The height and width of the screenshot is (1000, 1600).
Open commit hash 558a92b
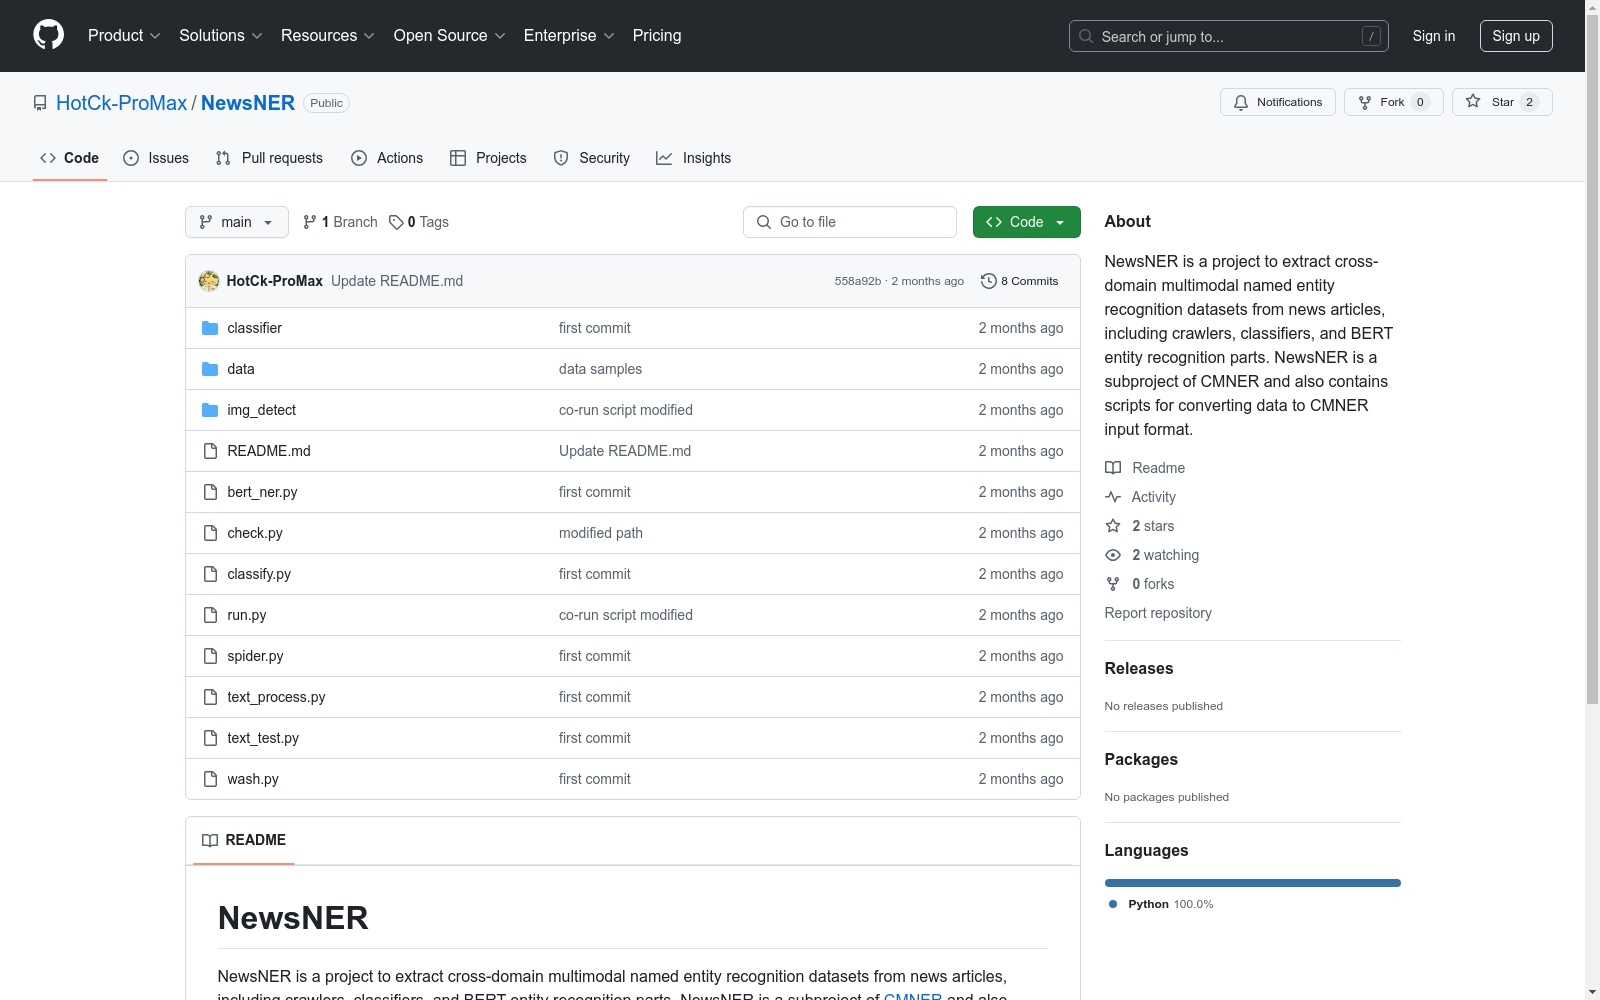coord(858,281)
